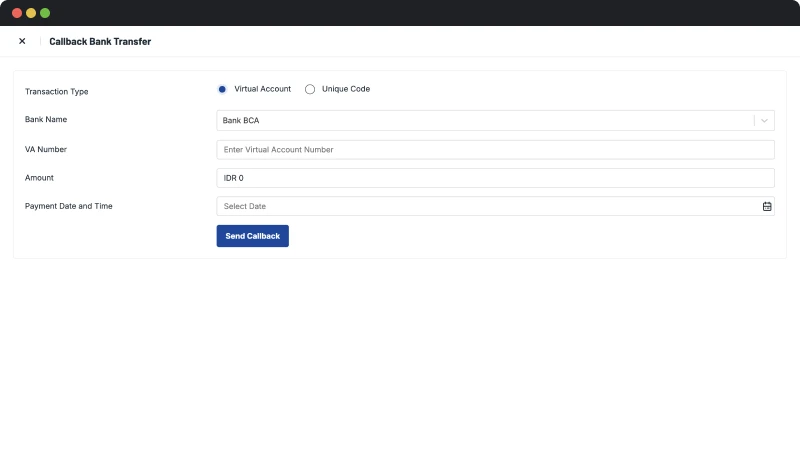Viewport: 800px width, 462px height.
Task: Click the green maximize window button
Action: click(45, 13)
